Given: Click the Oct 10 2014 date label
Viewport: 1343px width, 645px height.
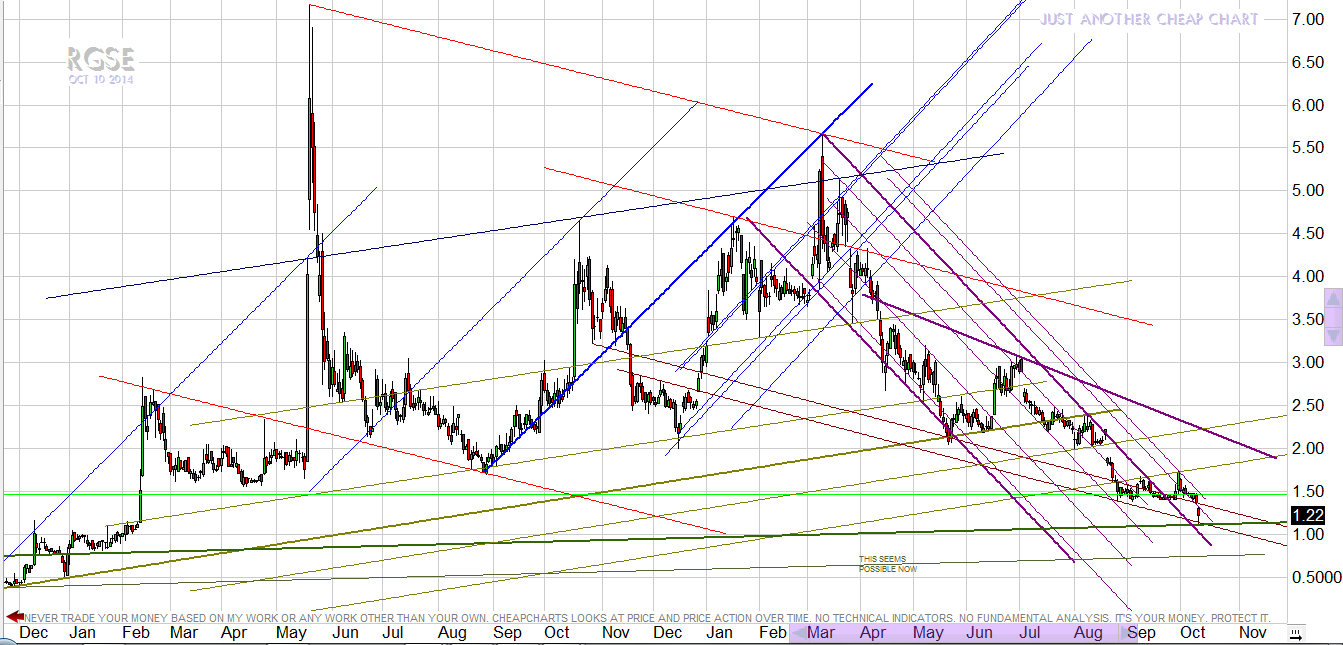Looking at the screenshot, I should [100, 80].
